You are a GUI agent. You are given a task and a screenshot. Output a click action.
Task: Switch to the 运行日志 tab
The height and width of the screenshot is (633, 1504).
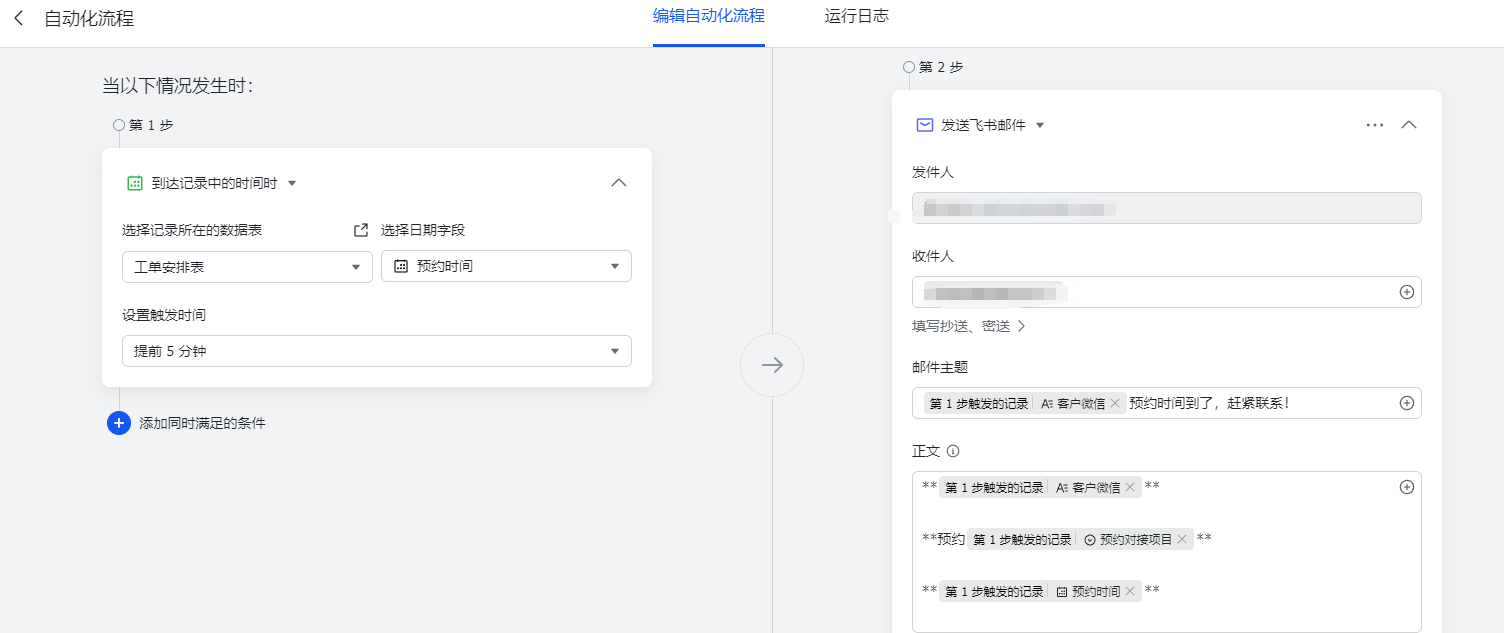[x=856, y=17]
